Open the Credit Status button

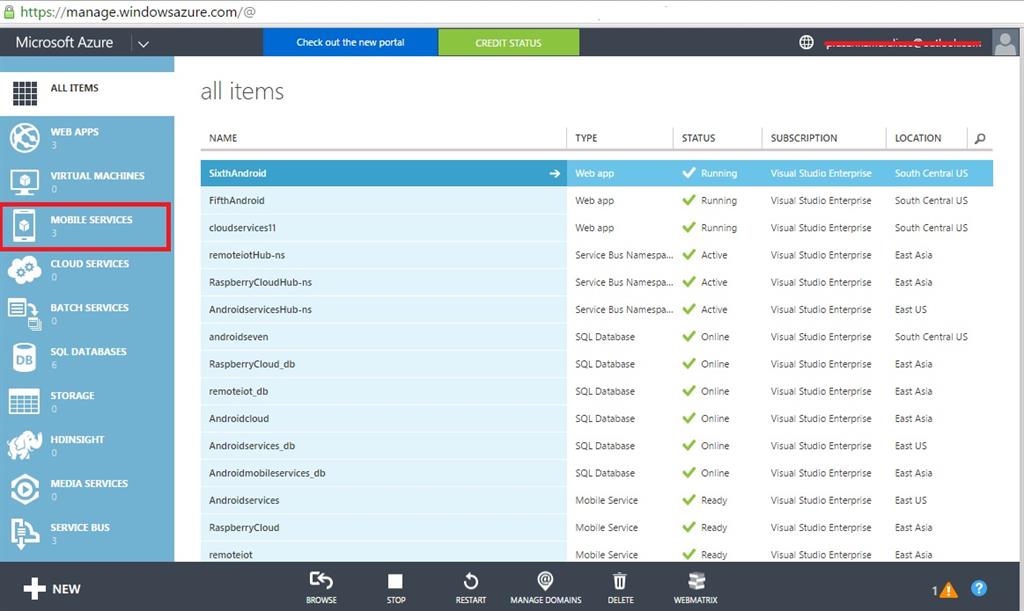coord(508,42)
